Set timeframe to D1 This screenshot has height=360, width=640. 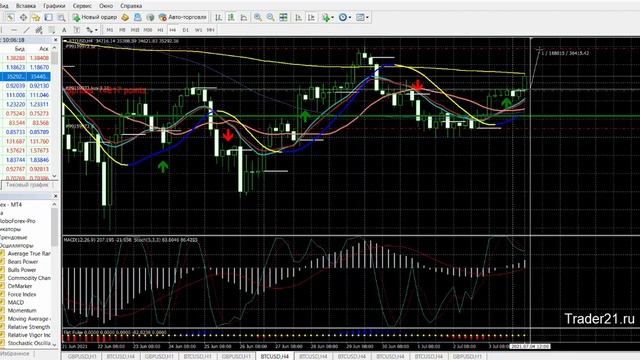pyautogui.click(x=185, y=30)
